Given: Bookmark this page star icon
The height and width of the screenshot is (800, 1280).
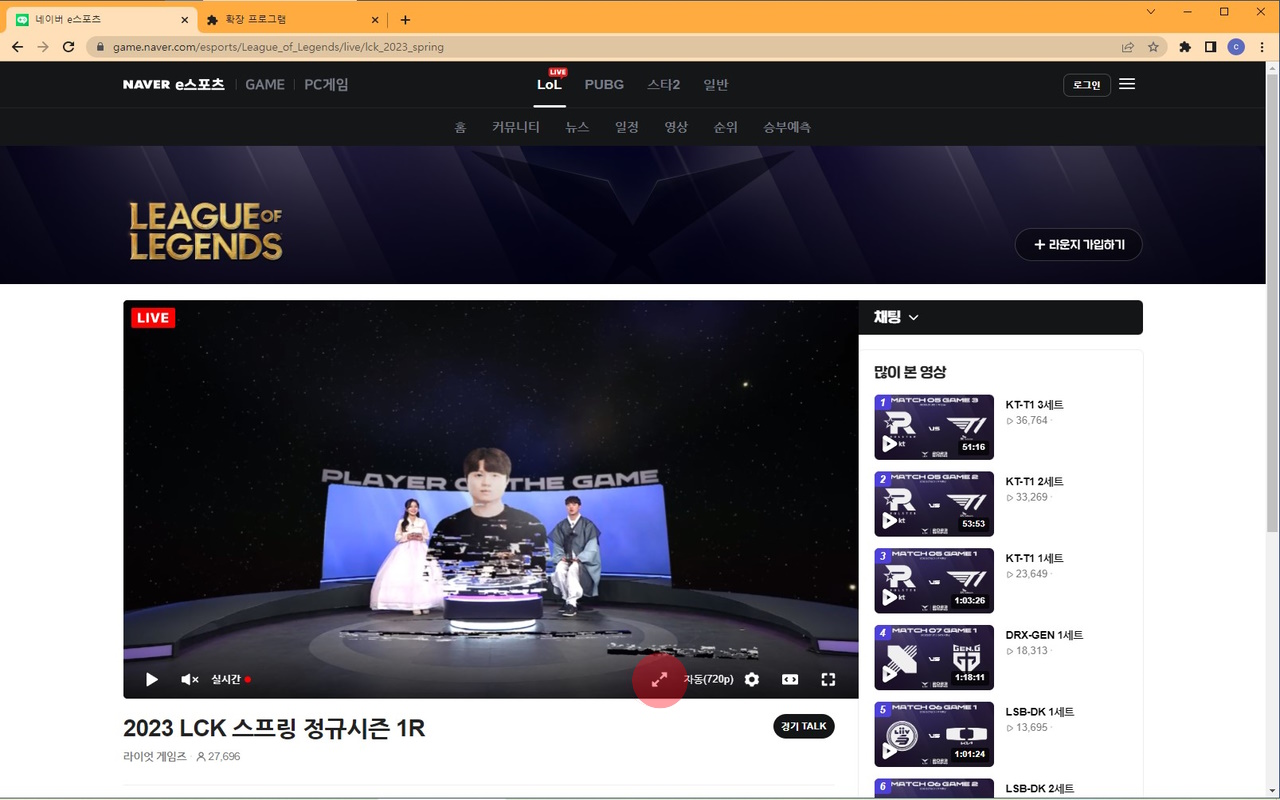Looking at the screenshot, I should pyautogui.click(x=1153, y=47).
